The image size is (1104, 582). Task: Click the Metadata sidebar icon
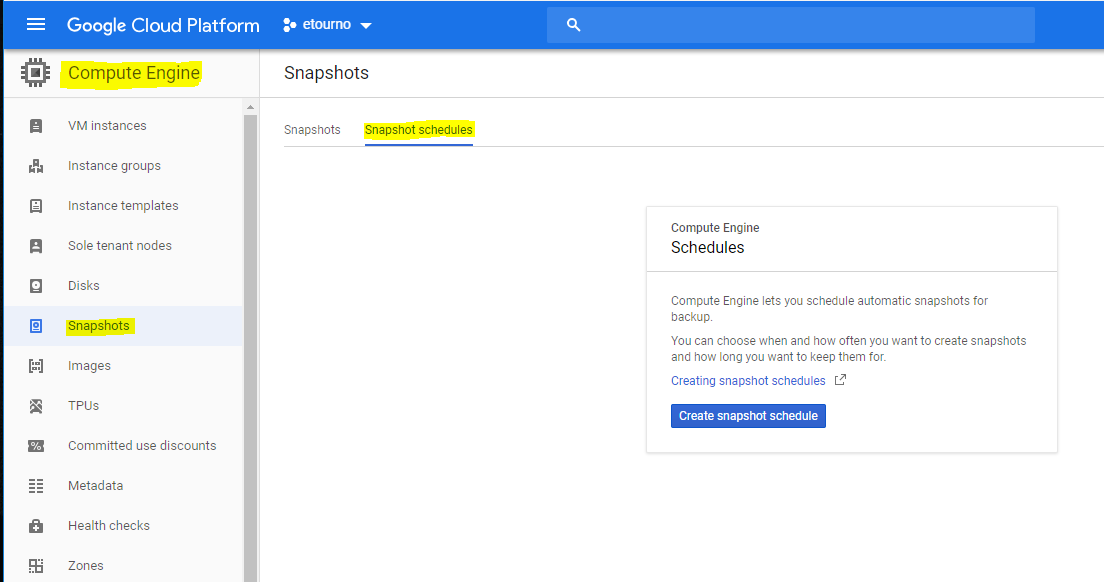tap(36, 486)
